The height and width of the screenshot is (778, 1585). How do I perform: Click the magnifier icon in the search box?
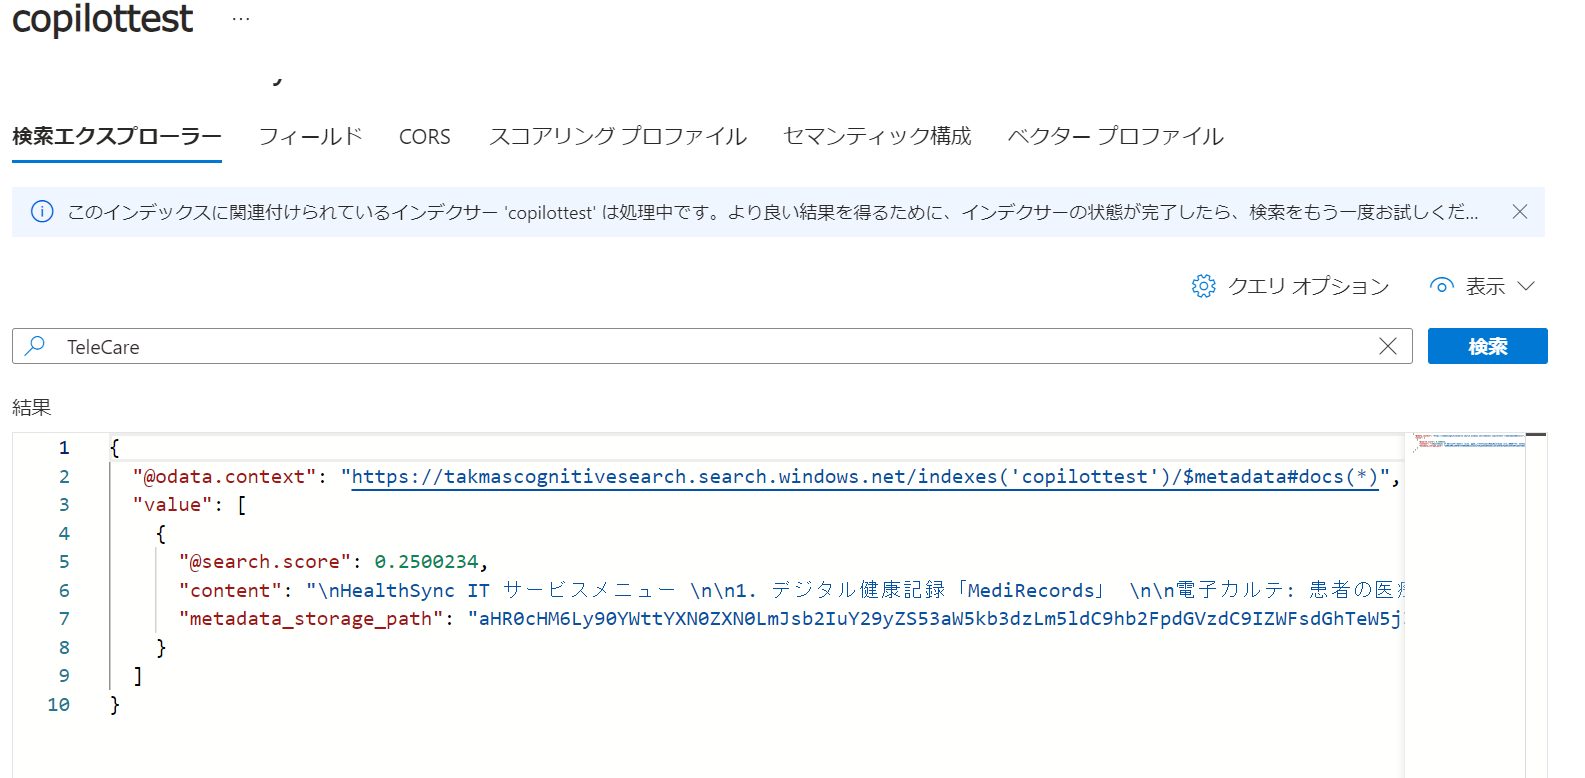pos(35,346)
